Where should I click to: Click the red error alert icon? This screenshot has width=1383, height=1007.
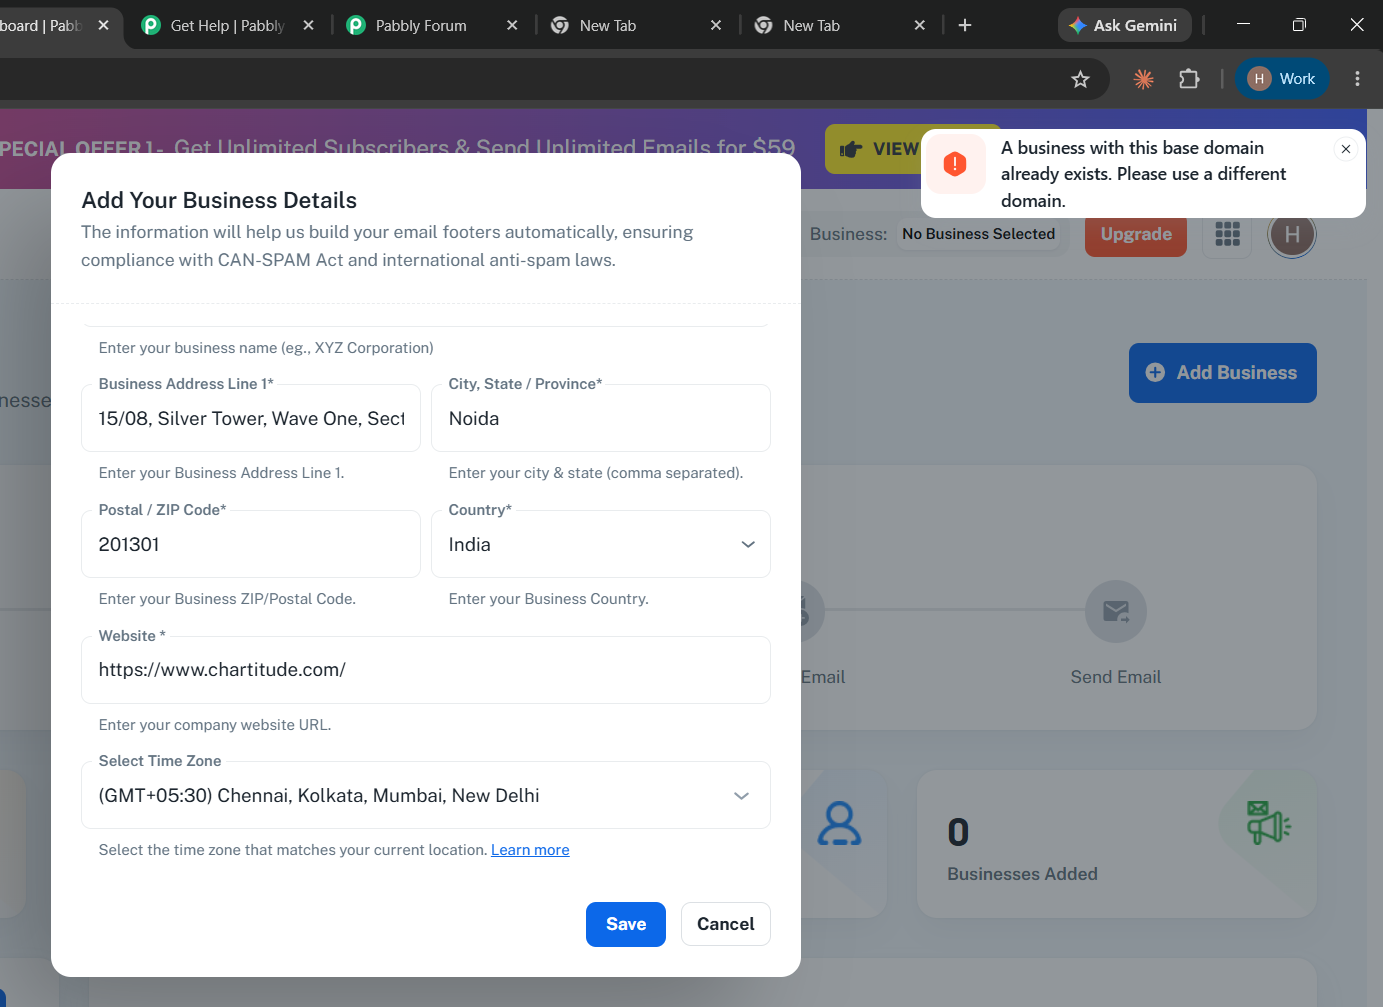click(x=956, y=164)
